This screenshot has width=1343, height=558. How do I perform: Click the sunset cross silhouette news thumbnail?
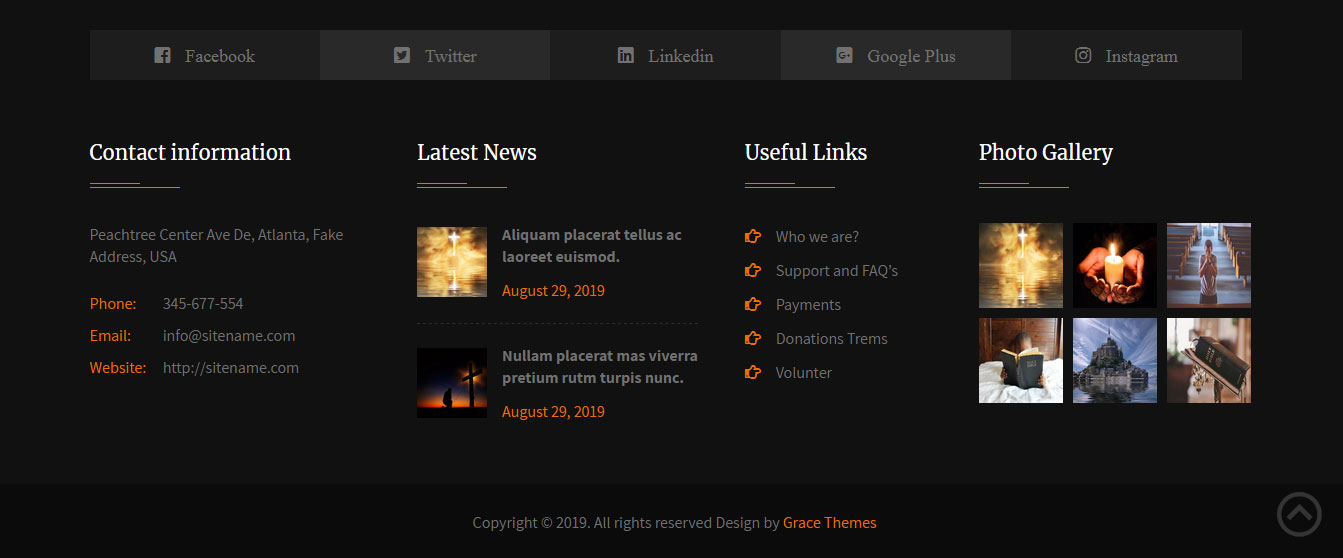[x=452, y=383]
